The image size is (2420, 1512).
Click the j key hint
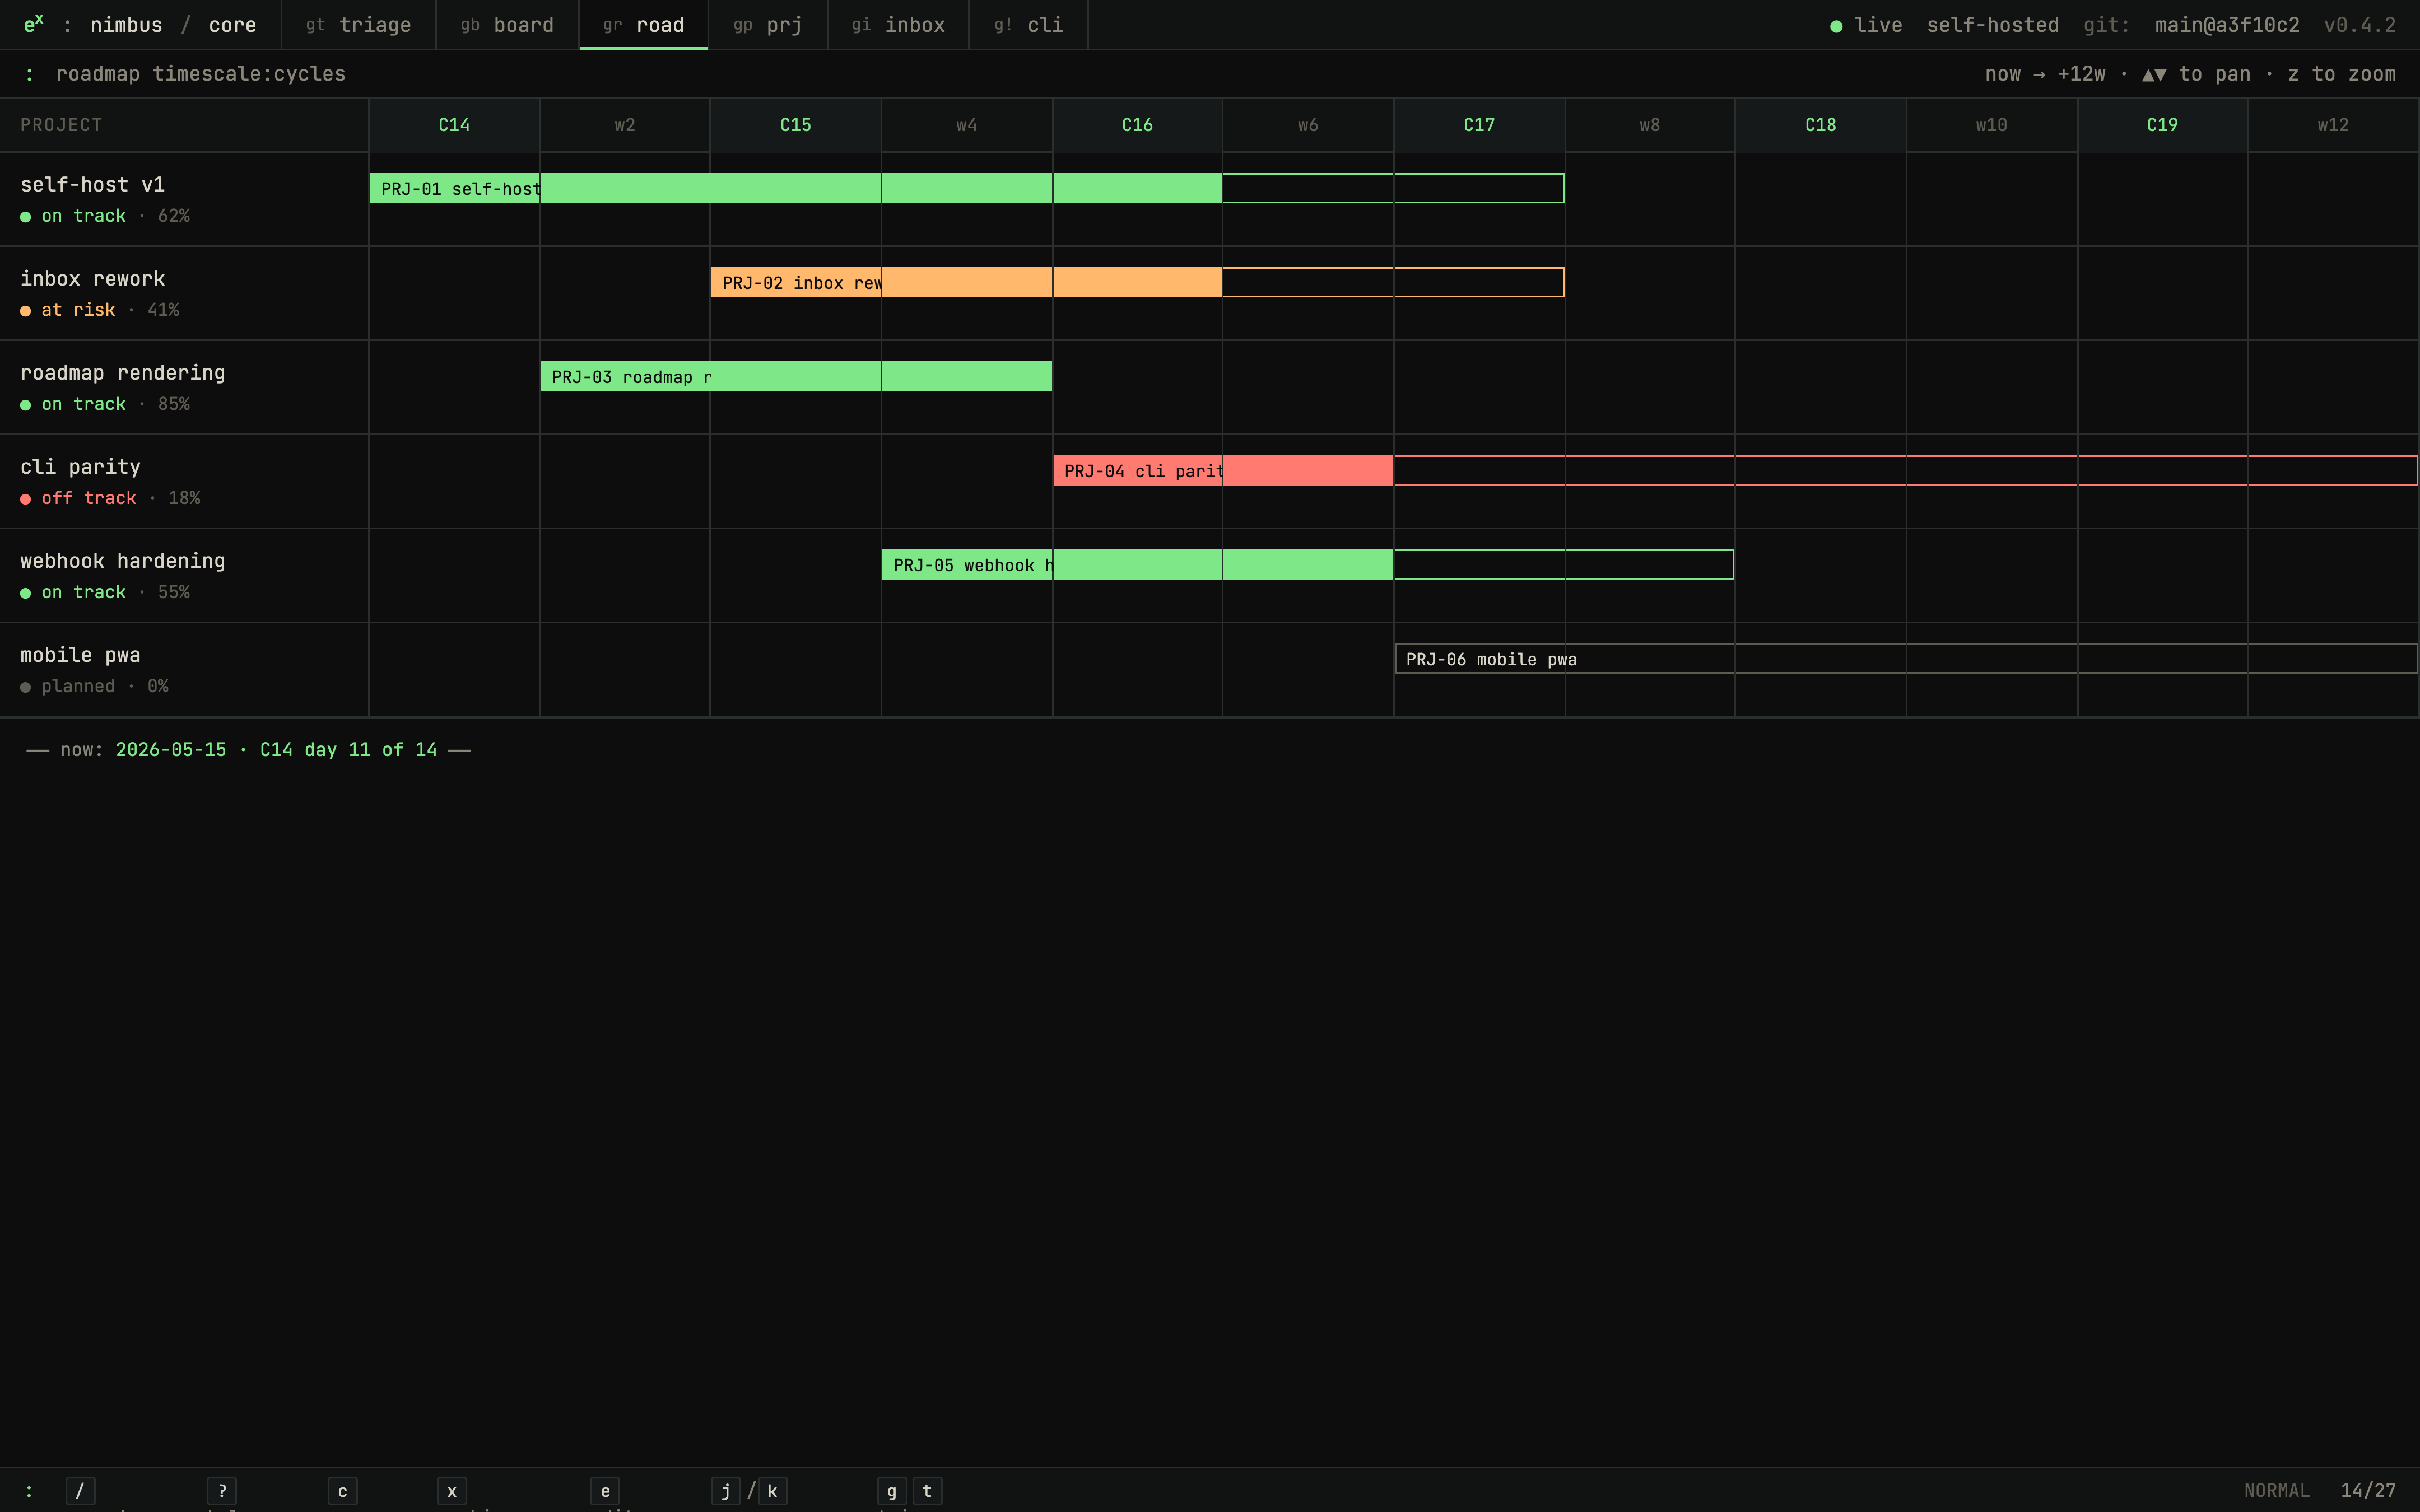[x=726, y=1491]
